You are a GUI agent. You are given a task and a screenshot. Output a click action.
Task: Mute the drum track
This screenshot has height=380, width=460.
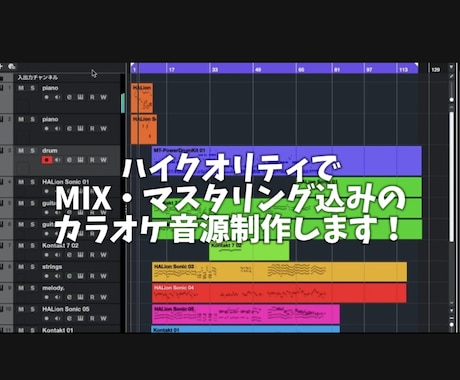click(x=21, y=151)
